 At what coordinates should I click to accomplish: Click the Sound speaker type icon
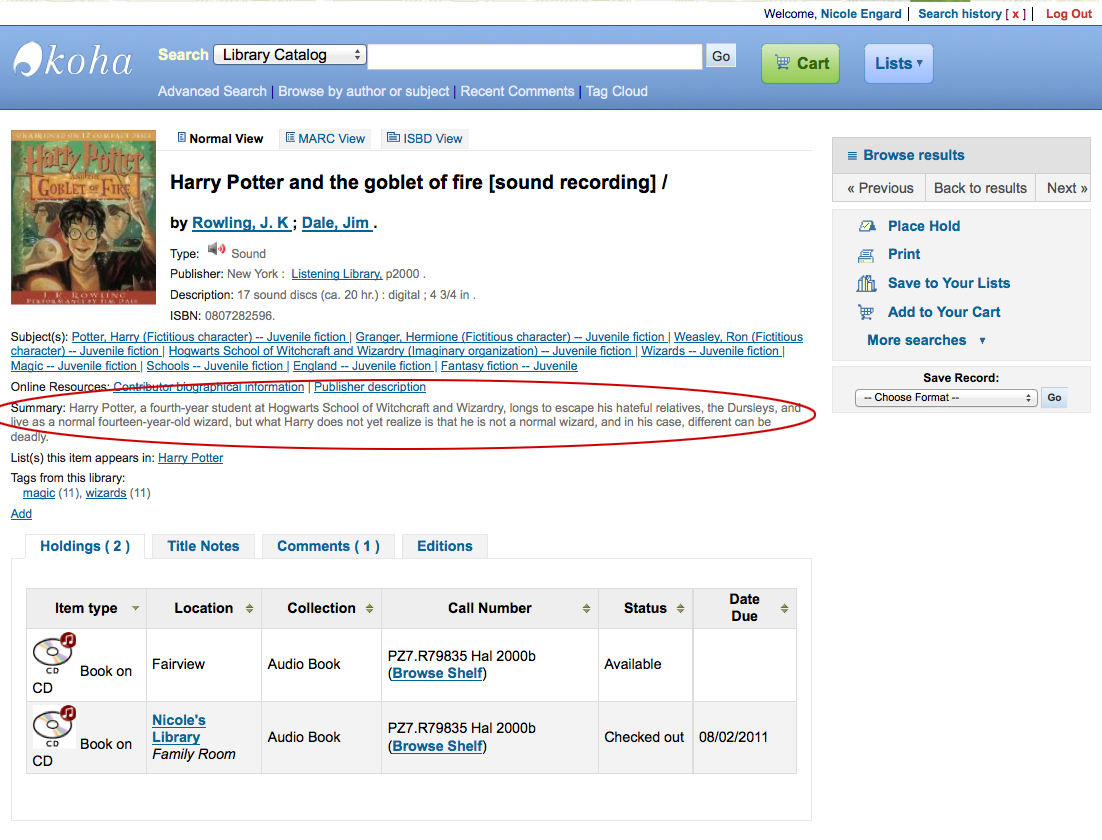point(216,250)
